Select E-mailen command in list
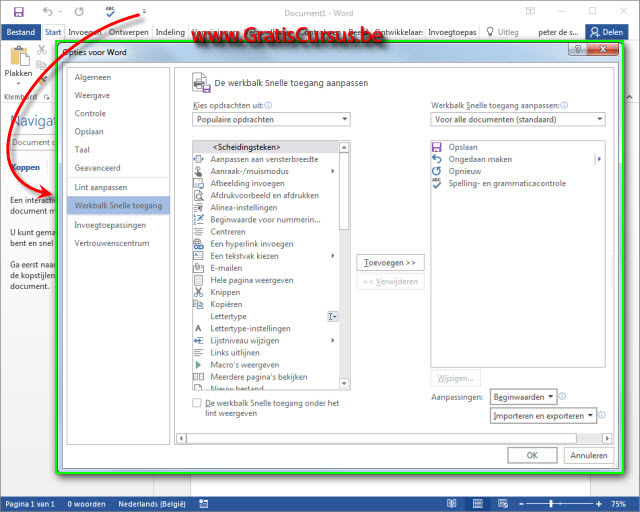640x512 pixels. click(x=265, y=268)
